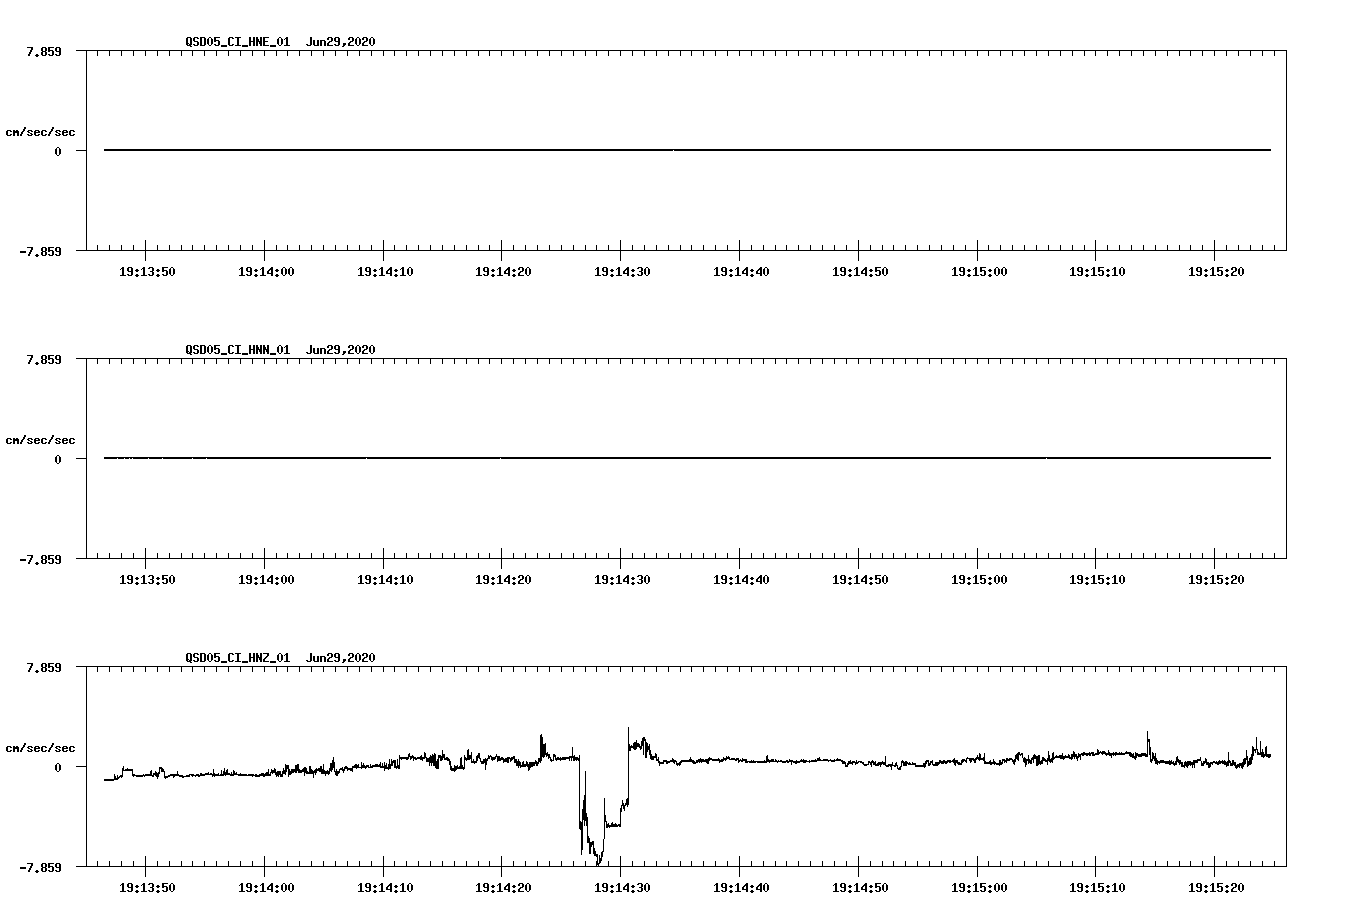Click 19:14:50 label on the HNZ plot

[x=860, y=887]
